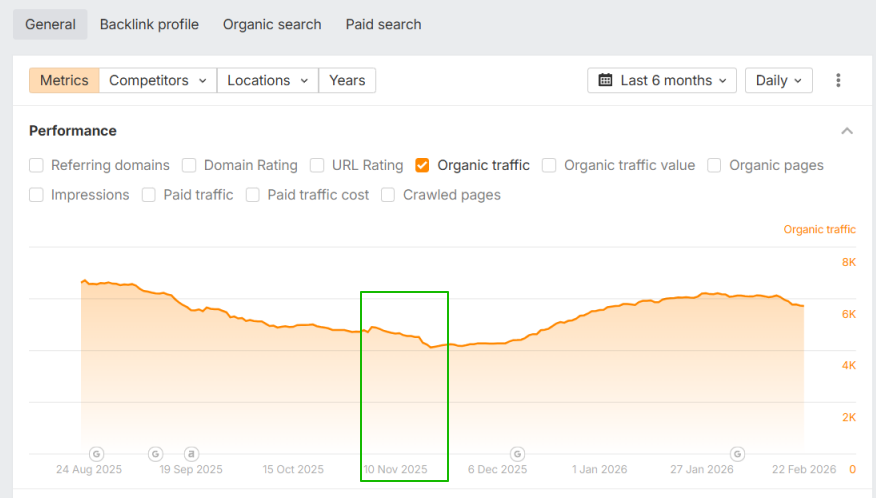This screenshot has width=876, height=498.
Task: Open the Competitors dropdown
Action: [x=158, y=80]
